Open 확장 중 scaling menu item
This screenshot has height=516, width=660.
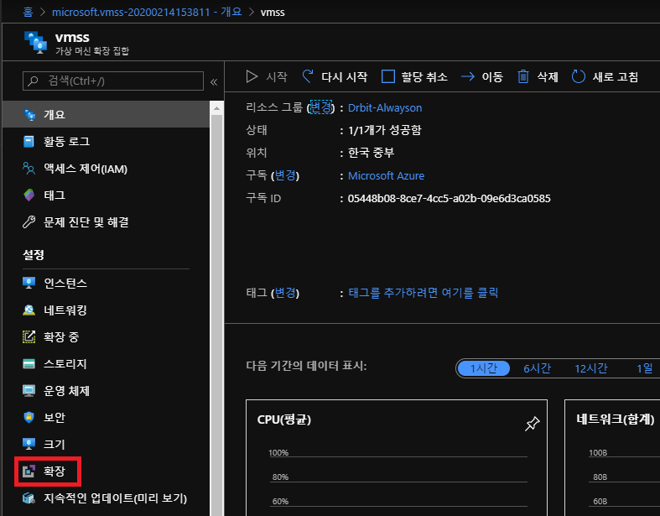click(106, 337)
